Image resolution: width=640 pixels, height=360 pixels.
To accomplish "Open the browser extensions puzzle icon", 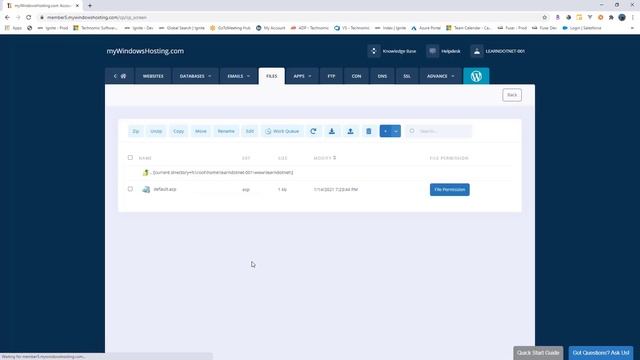I will click(611, 17).
